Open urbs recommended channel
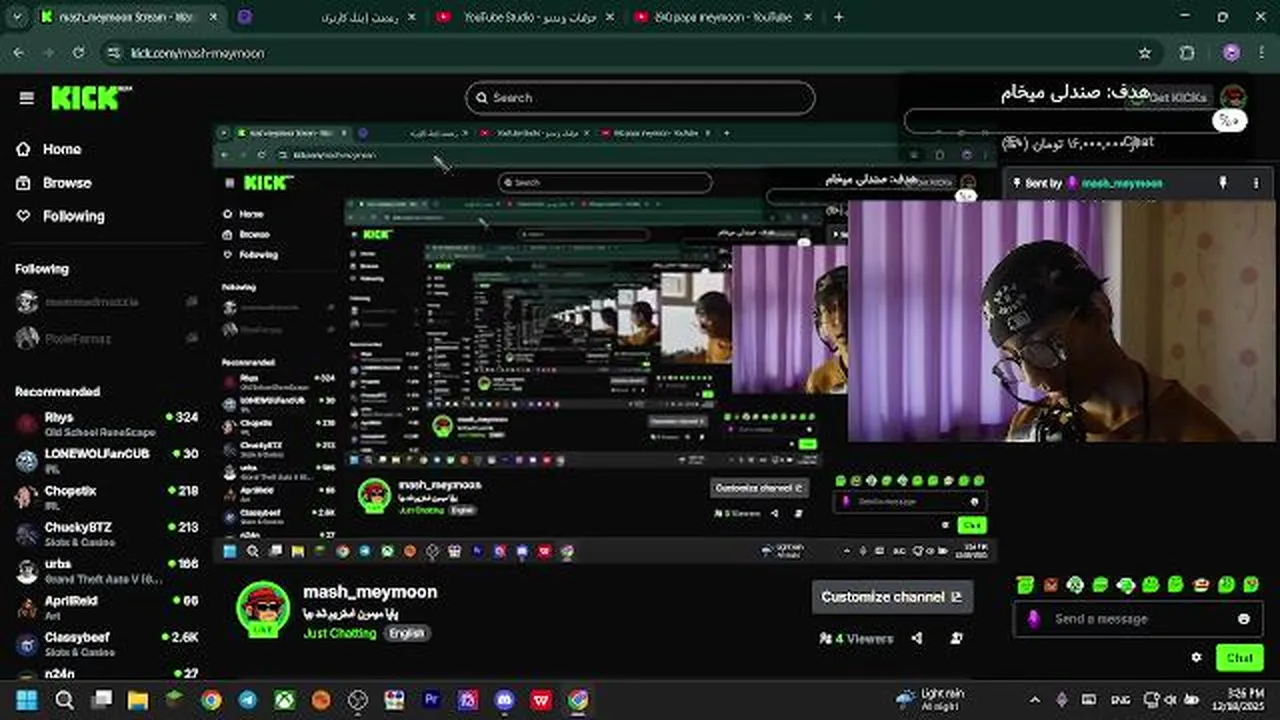 [106, 570]
